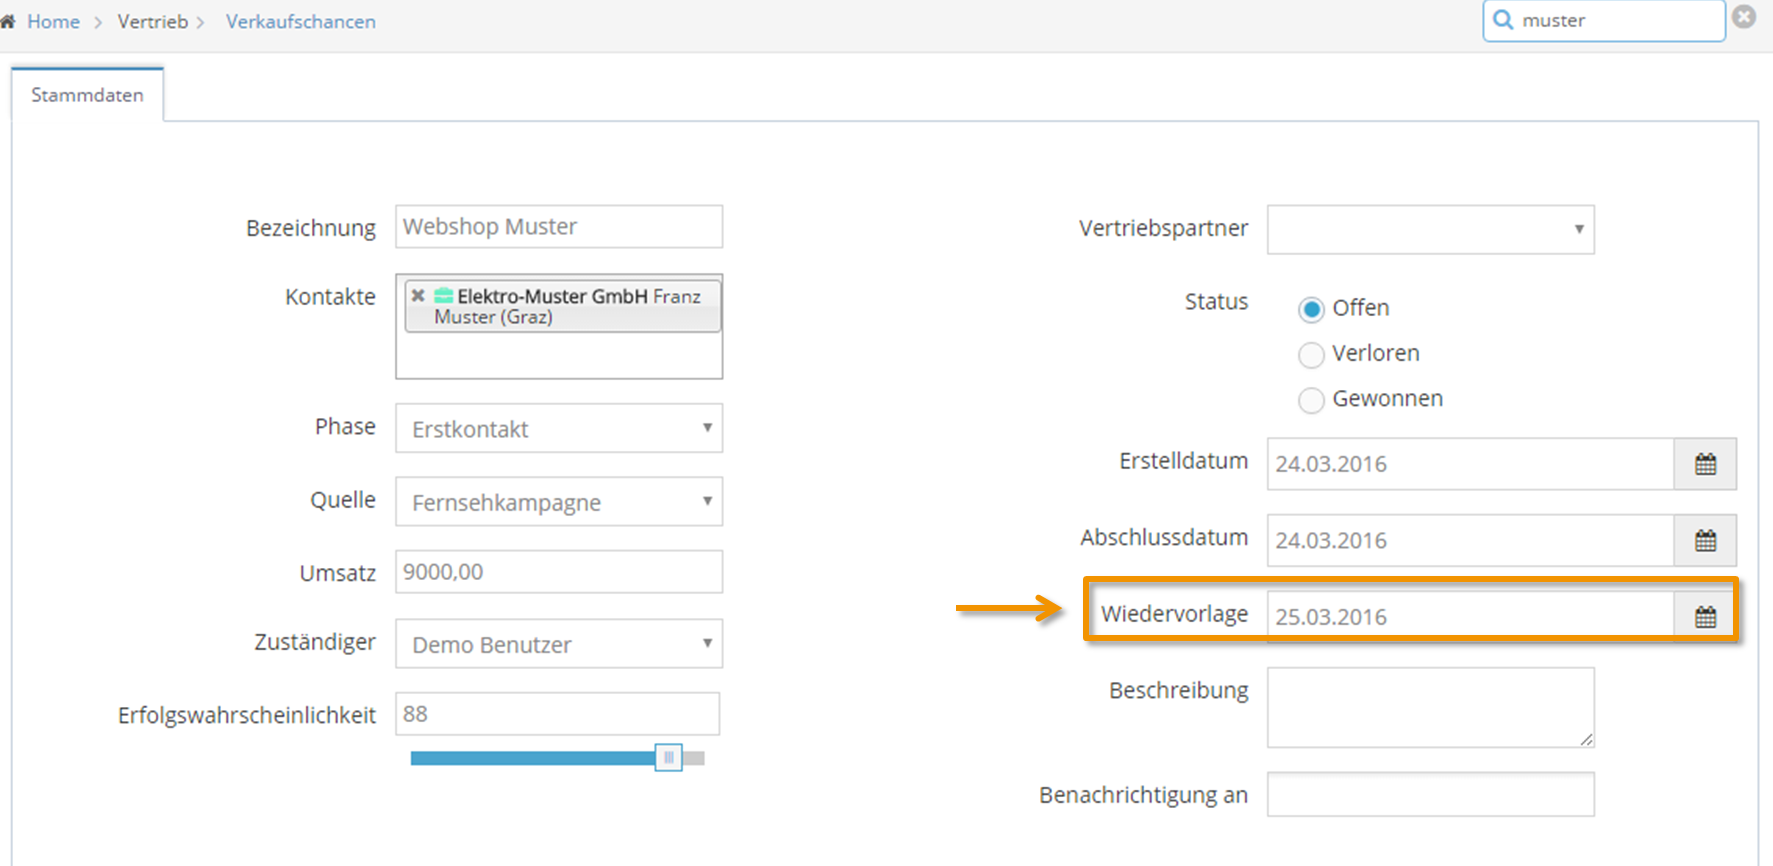
Task: Switch to the Stammdaten tab
Action: tap(87, 95)
